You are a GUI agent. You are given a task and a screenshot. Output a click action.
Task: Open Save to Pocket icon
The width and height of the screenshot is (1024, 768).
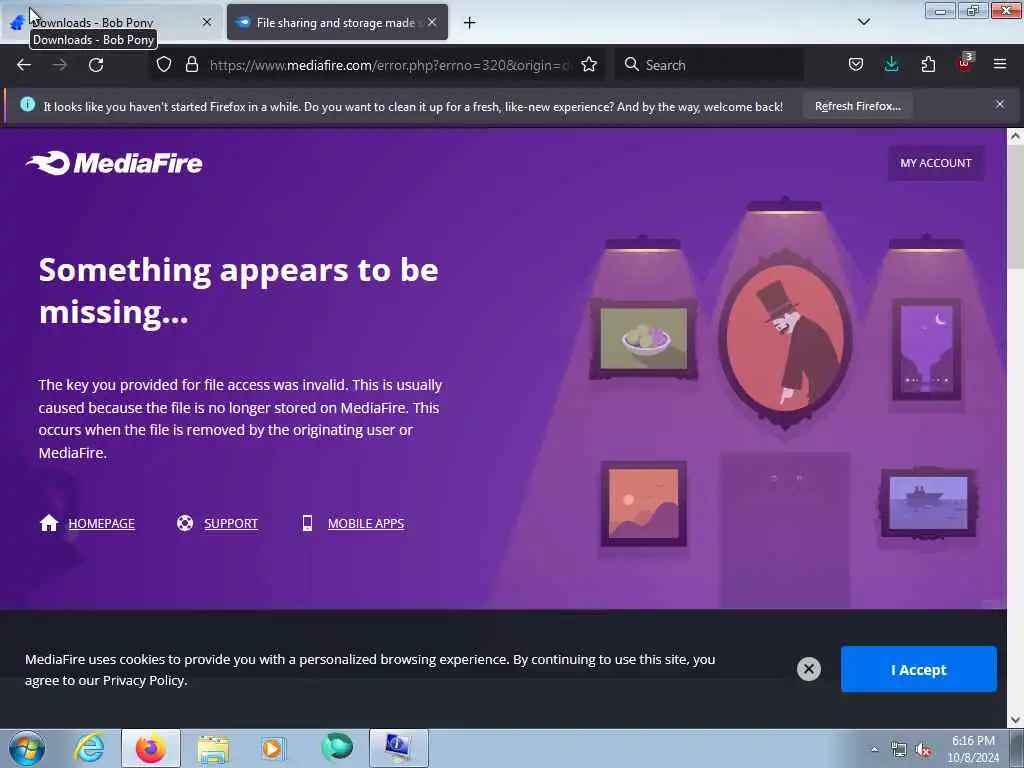coord(856,65)
